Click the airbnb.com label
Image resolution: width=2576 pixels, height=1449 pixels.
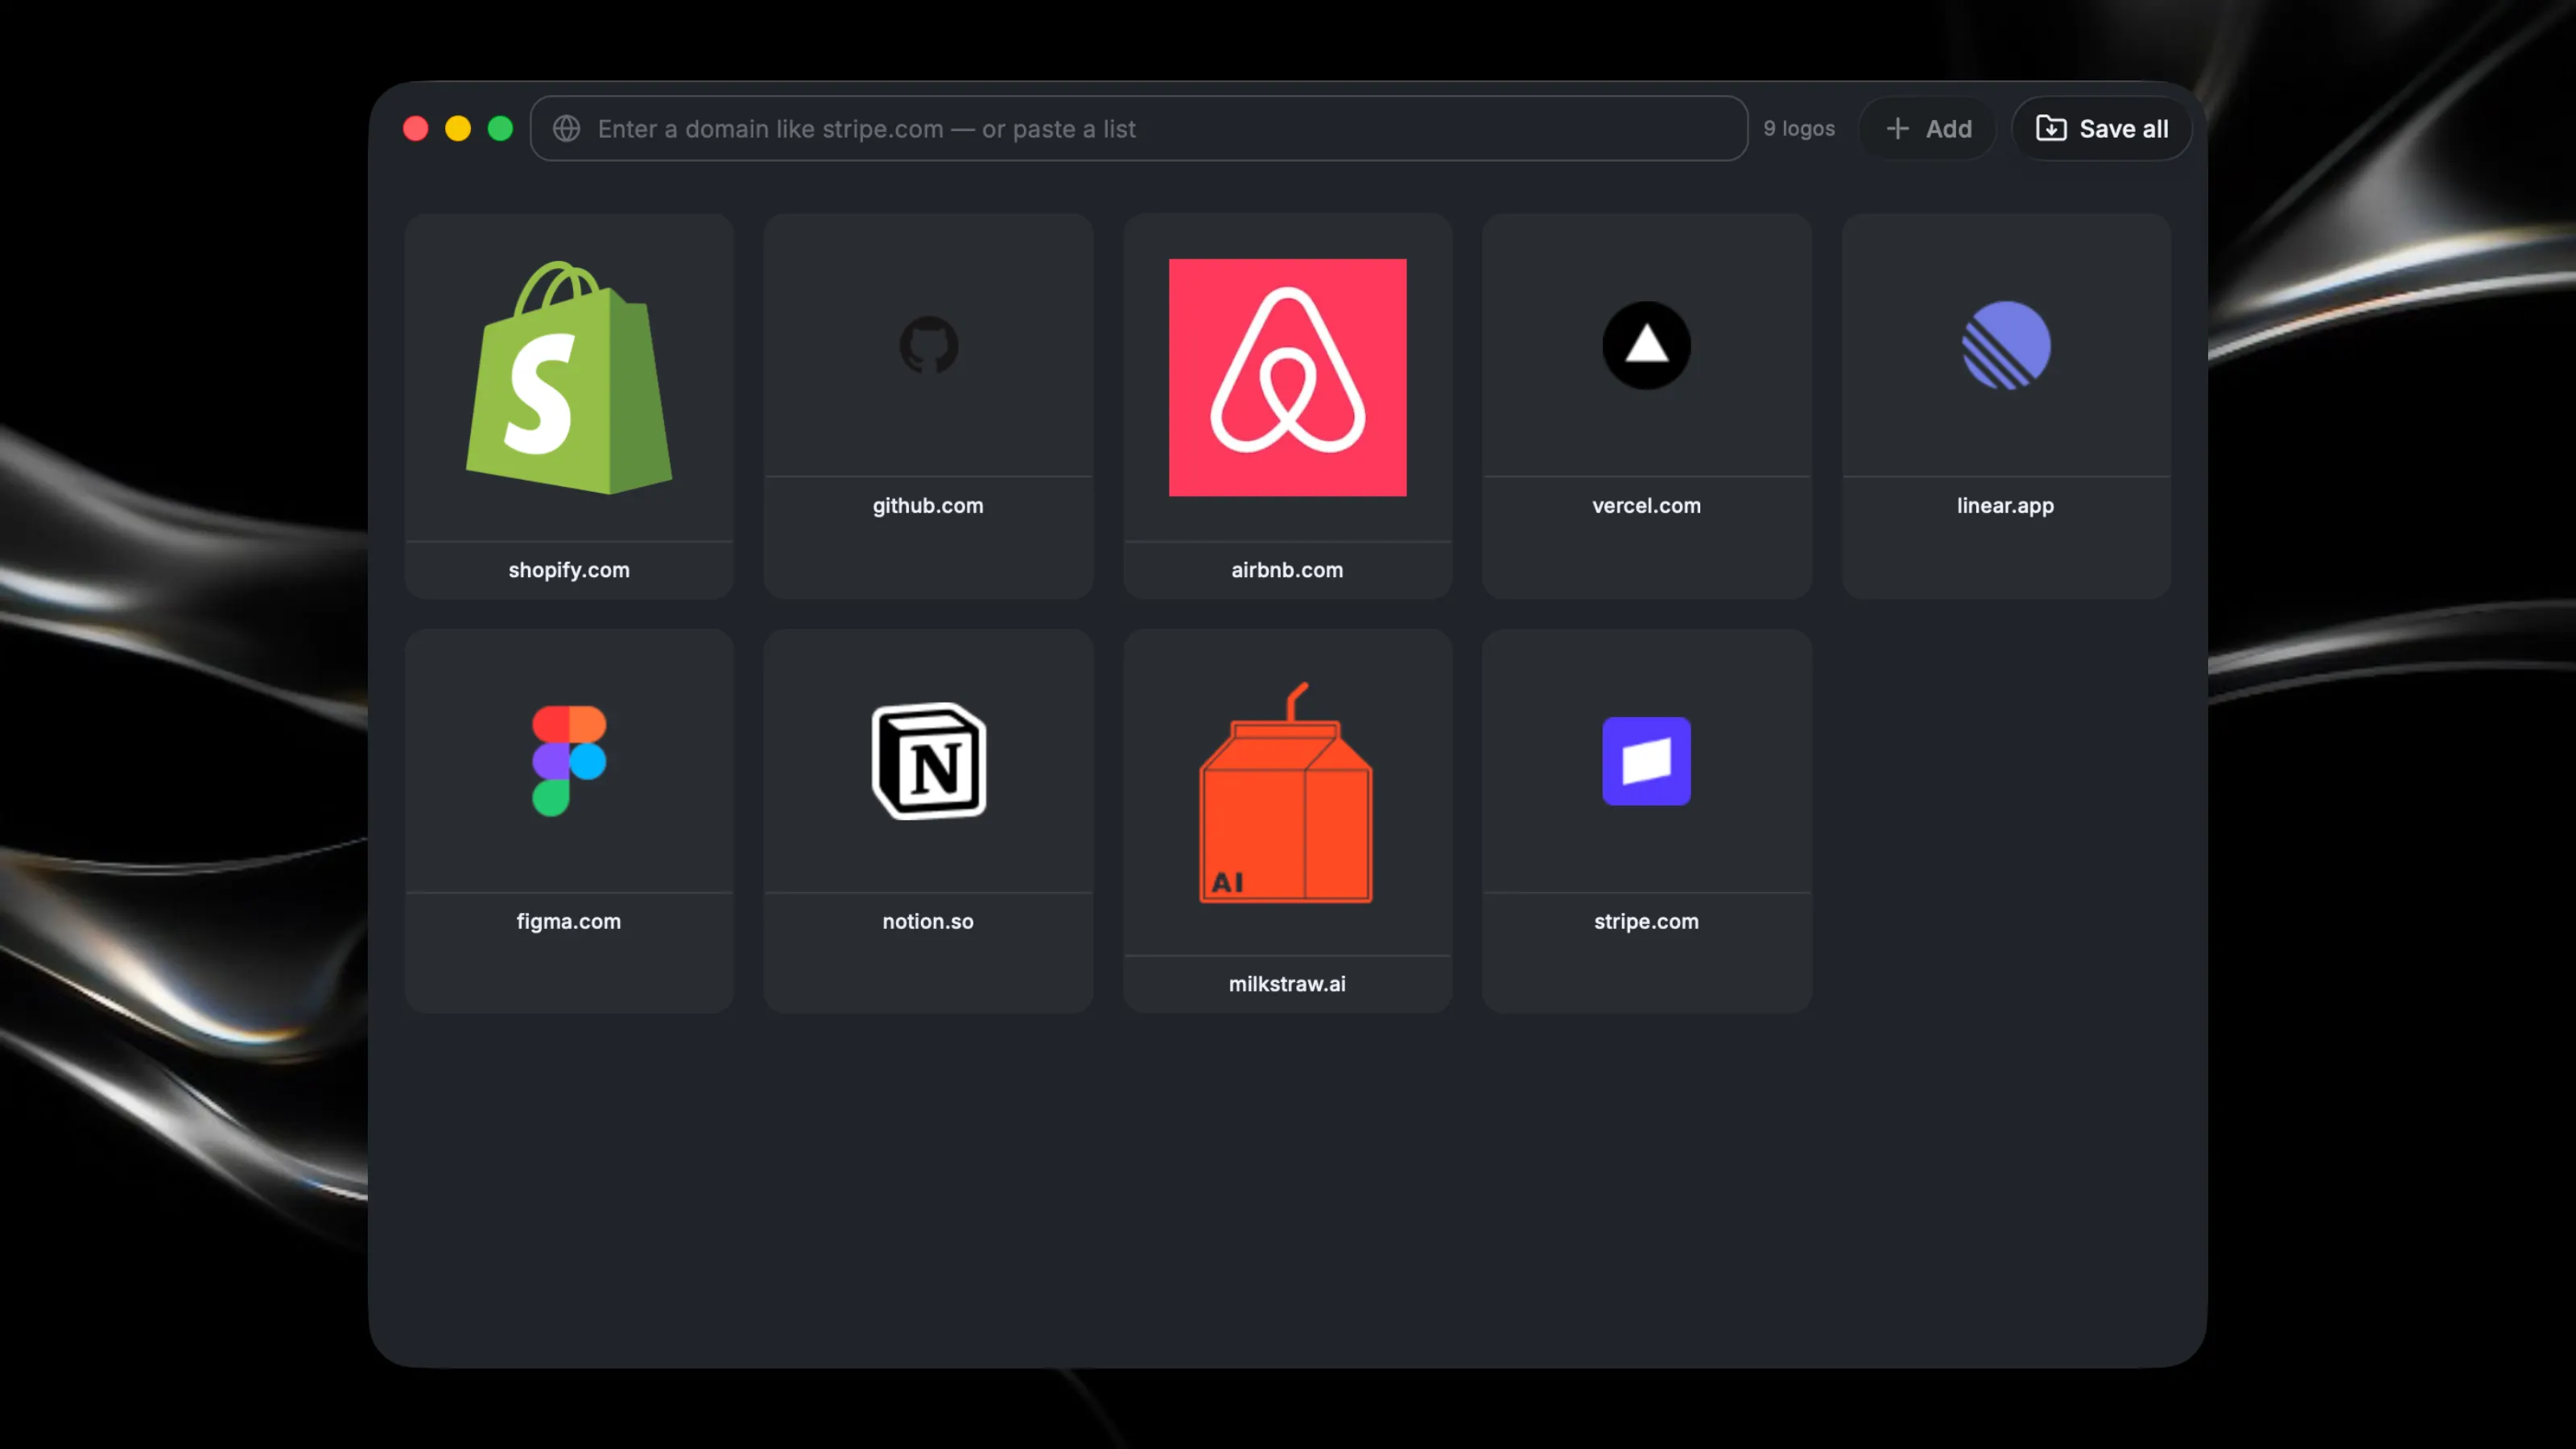pos(1287,570)
